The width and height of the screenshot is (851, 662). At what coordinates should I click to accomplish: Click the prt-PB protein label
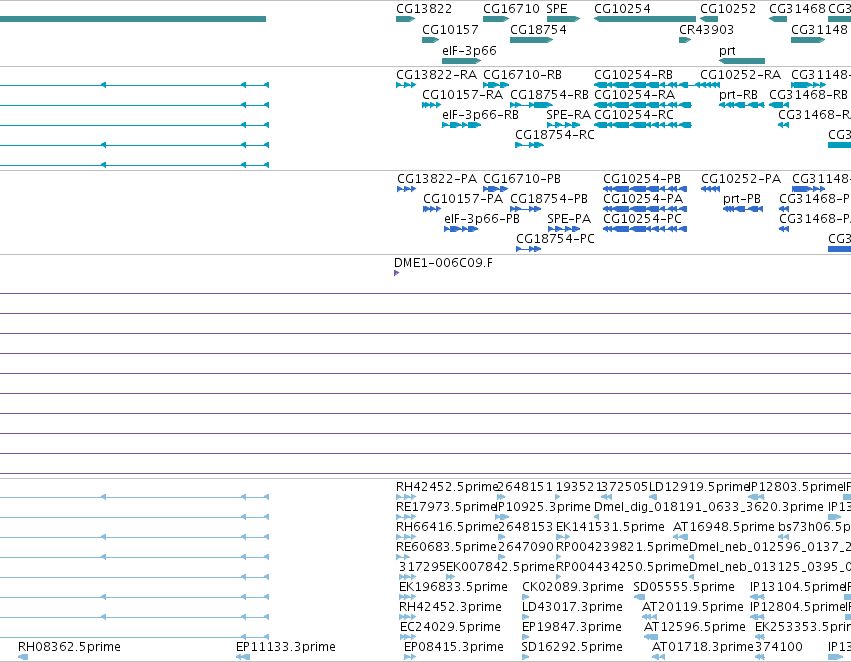click(x=742, y=199)
